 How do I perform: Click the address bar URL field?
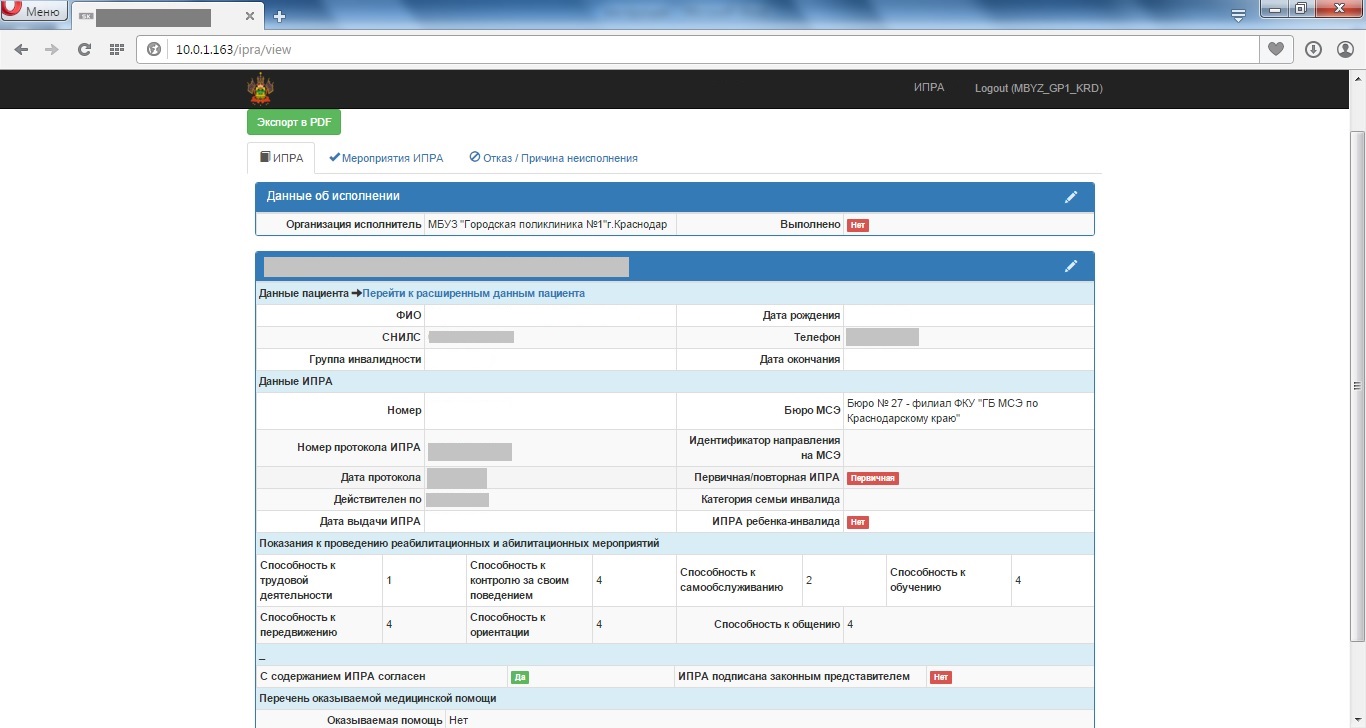[700, 49]
